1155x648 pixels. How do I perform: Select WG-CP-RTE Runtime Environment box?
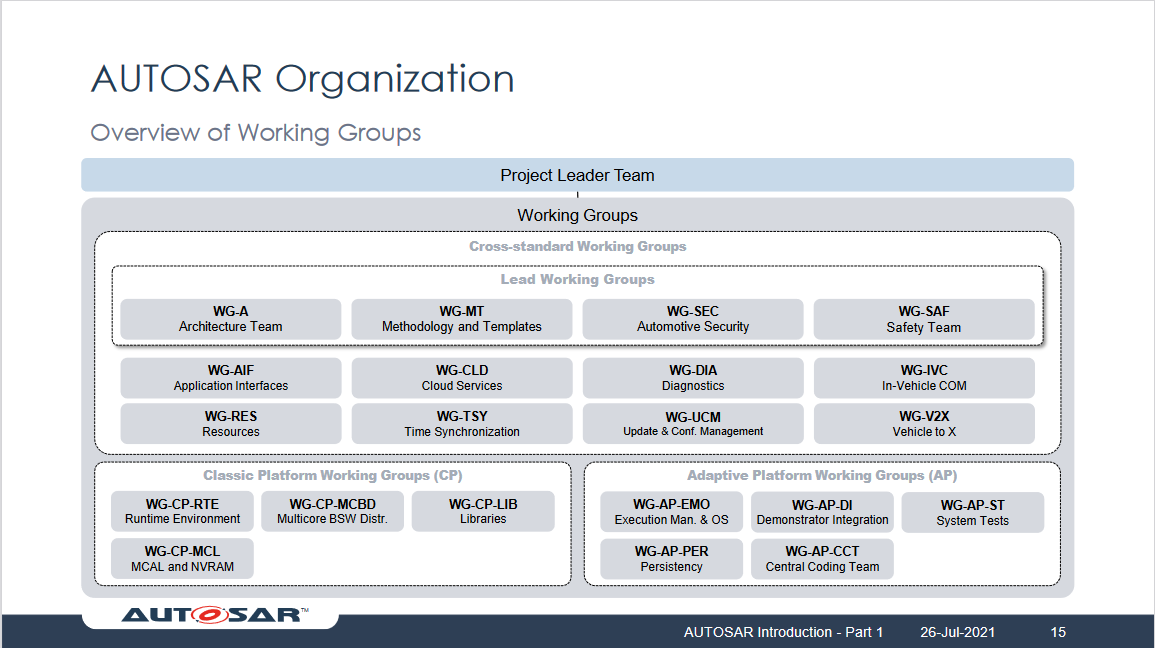point(182,511)
